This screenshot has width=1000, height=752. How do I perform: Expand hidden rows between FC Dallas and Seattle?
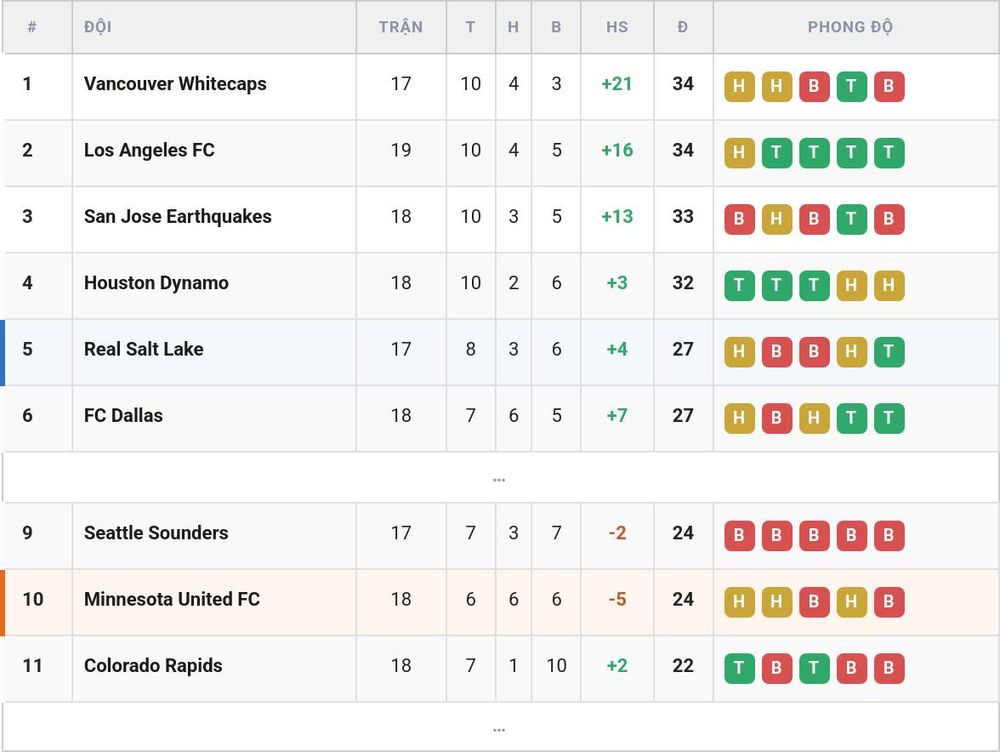coord(499,478)
